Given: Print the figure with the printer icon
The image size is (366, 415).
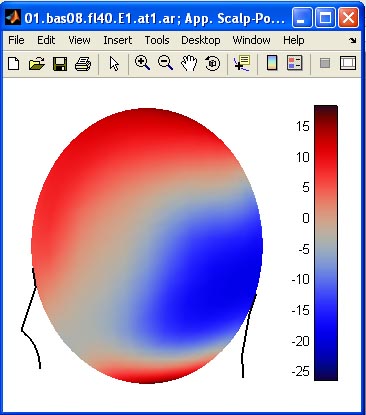Looking at the screenshot, I should (x=83, y=63).
